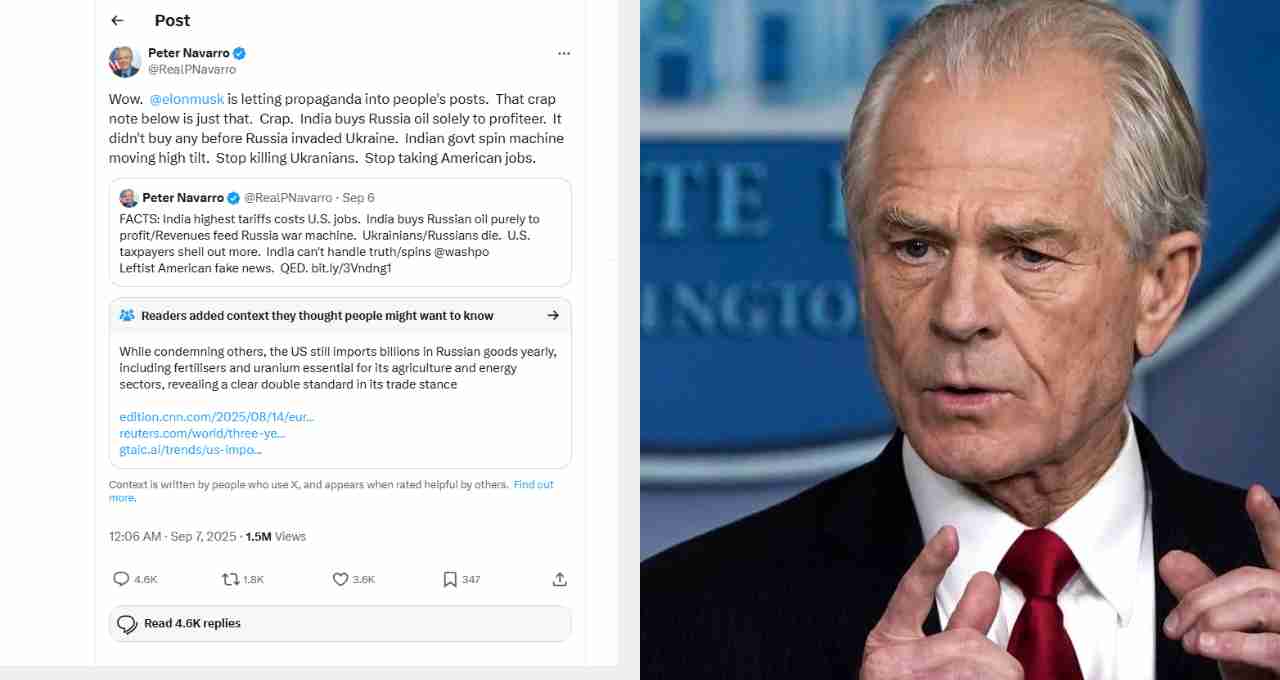Click the @RealPNavarro handle under the name
The width and height of the screenshot is (1280, 680).
[x=192, y=70]
